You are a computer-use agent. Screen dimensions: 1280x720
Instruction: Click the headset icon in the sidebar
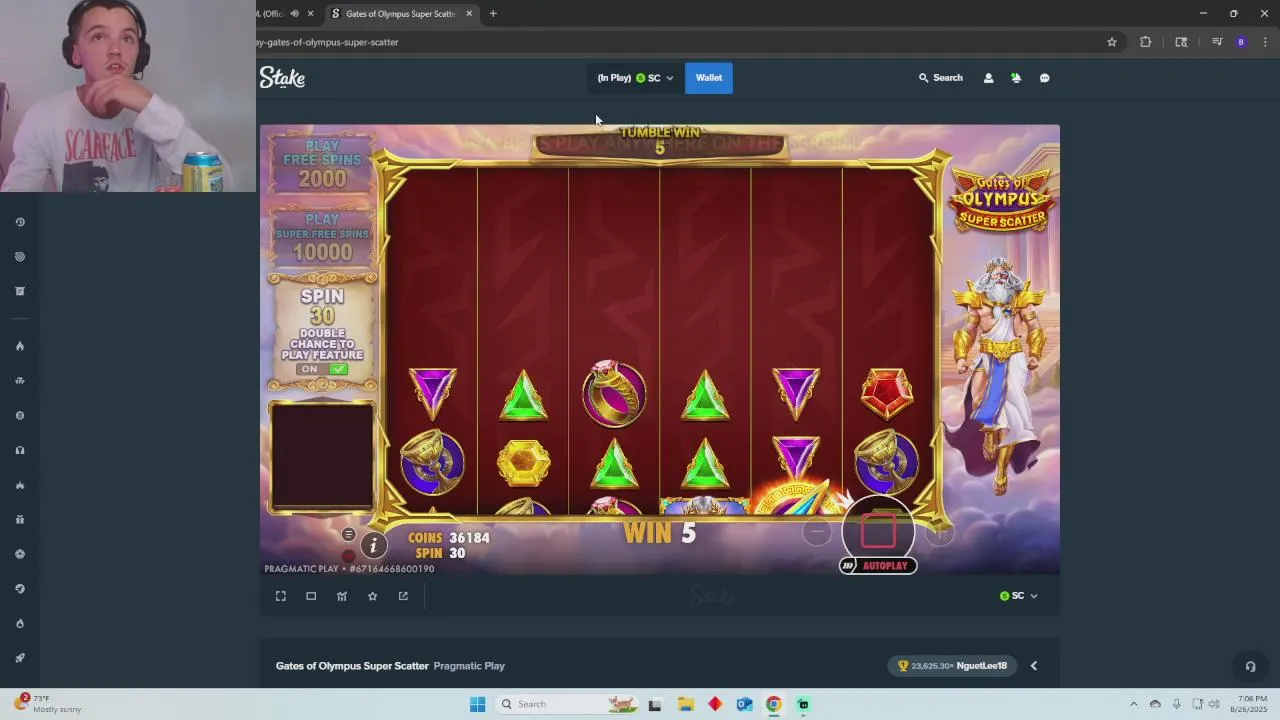20,450
